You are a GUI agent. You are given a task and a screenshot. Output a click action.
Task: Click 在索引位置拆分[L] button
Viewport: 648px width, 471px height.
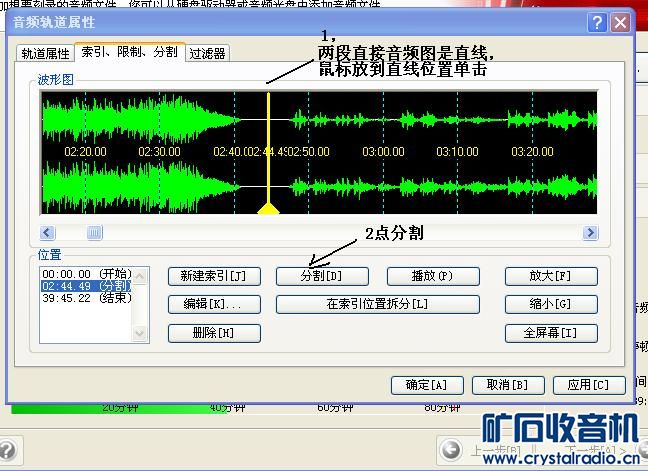click(377, 304)
